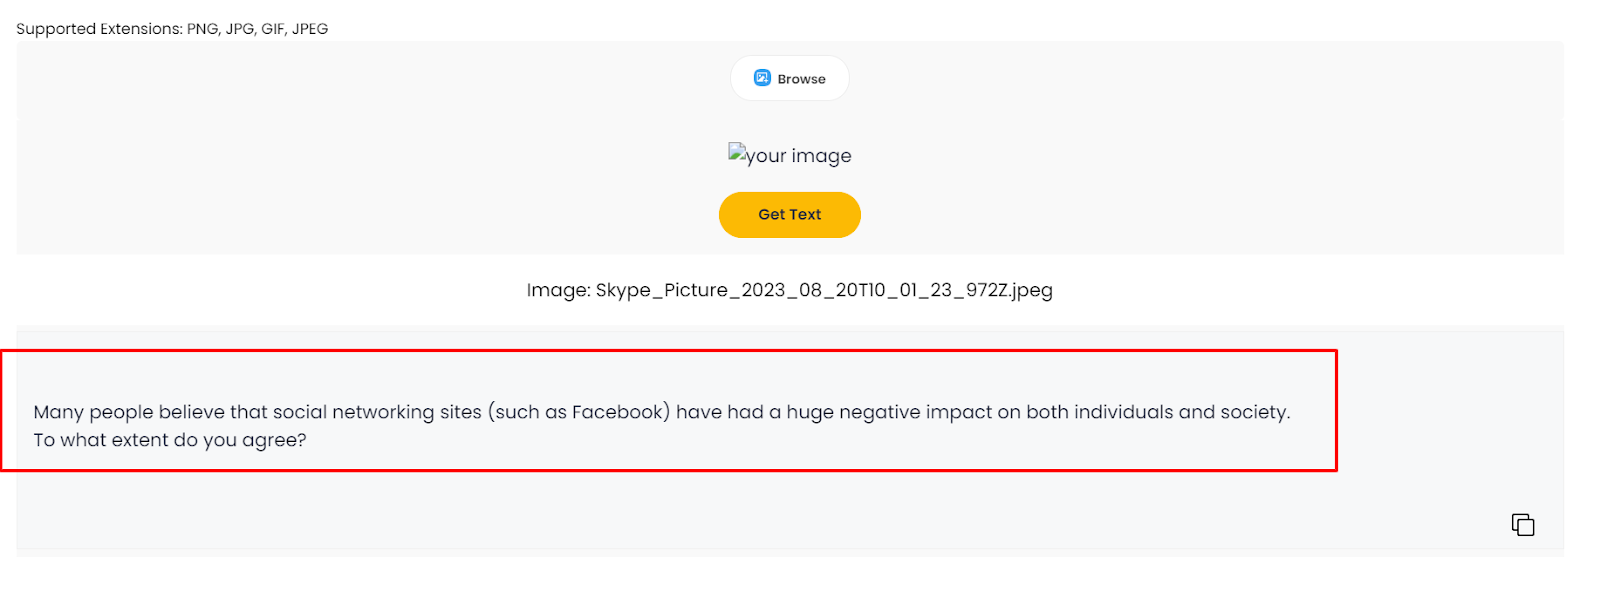Click the word 'Many' in extracted text
Image resolution: width=1600 pixels, height=605 pixels.
point(58,412)
